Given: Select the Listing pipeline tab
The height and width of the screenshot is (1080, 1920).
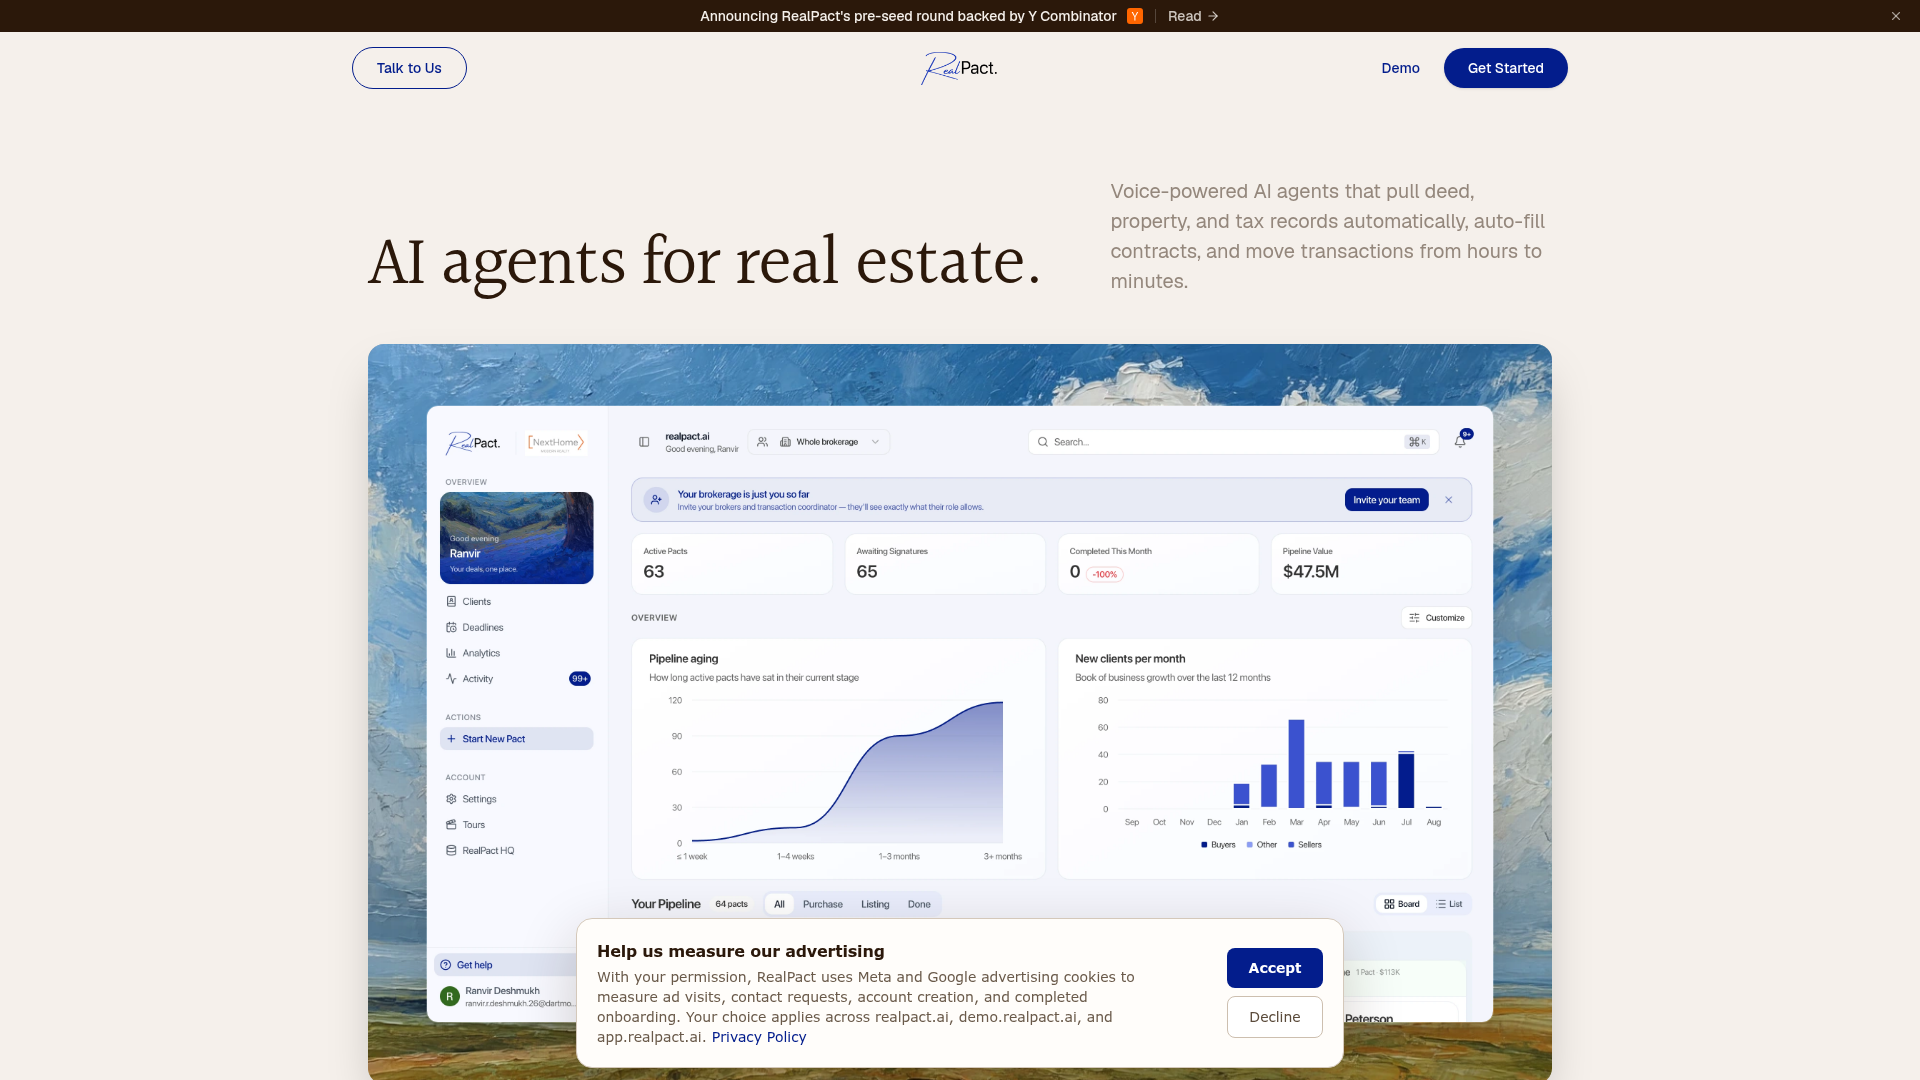Looking at the screenshot, I should tap(875, 904).
